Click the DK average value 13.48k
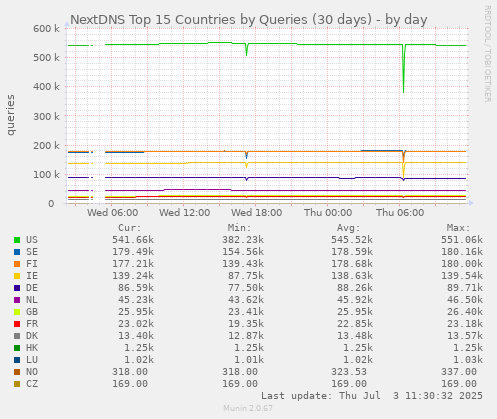The width and height of the screenshot is (497, 419). click(x=355, y=336)
